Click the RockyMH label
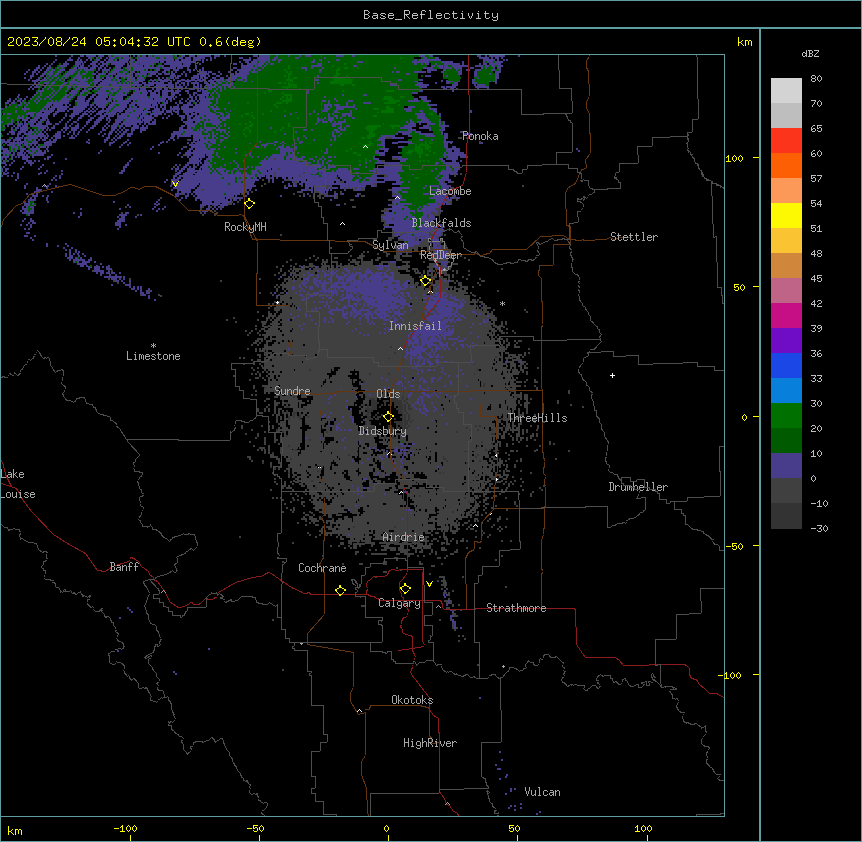This screenshot has width=862, height=842. pos(245,227)
